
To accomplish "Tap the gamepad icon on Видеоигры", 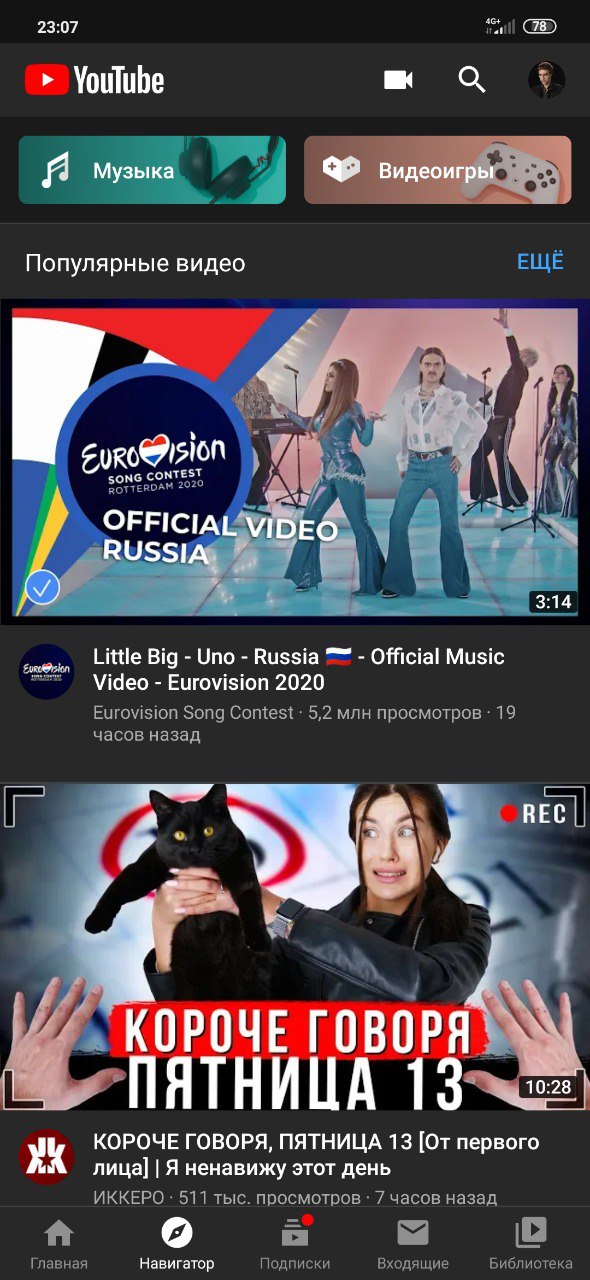I will point(341,170).
